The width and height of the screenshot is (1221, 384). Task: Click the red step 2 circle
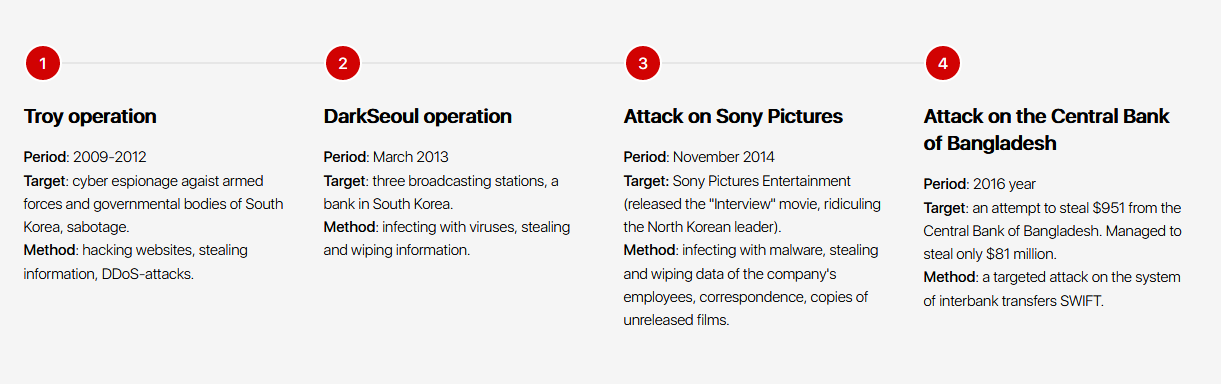pyautogui.click(x=343, y=63)
